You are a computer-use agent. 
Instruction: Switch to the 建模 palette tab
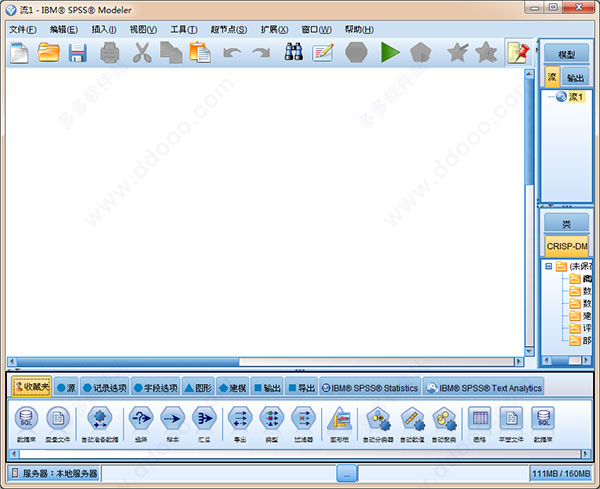point(232,388)
